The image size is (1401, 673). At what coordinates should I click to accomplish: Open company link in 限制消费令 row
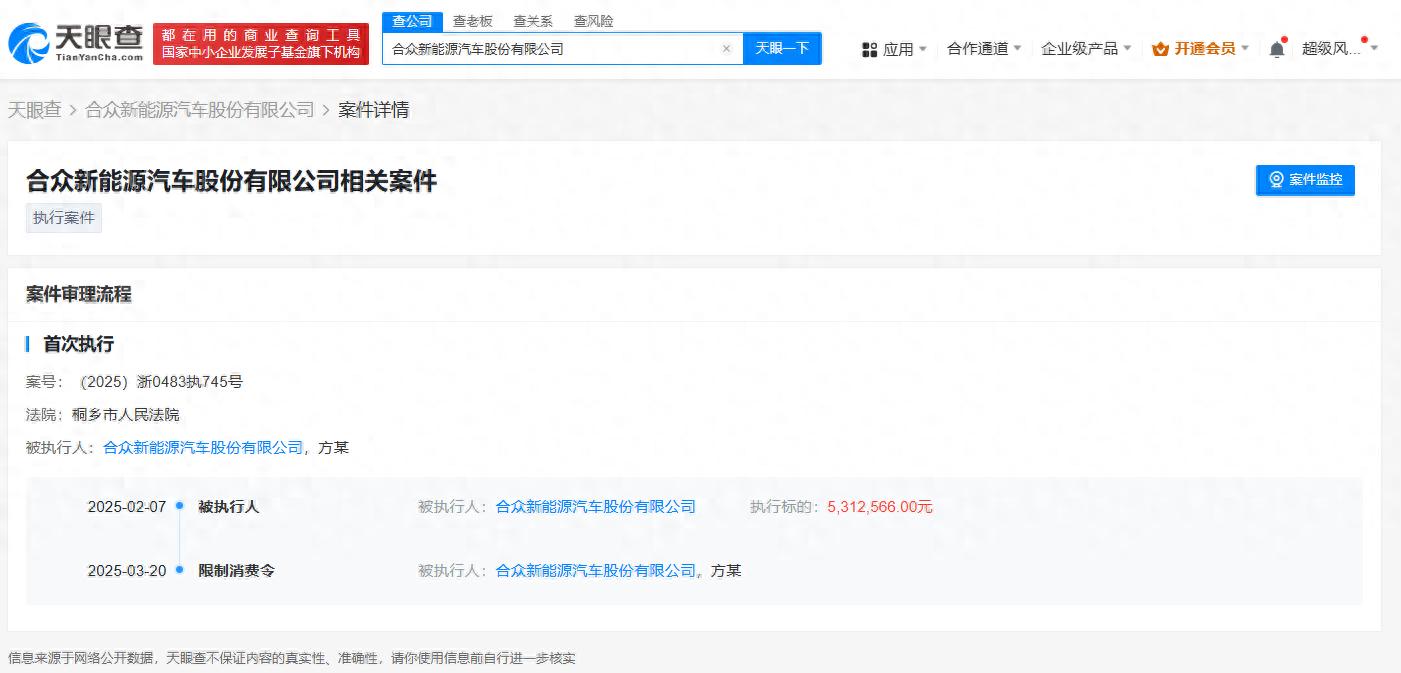(x=596, y=570)
